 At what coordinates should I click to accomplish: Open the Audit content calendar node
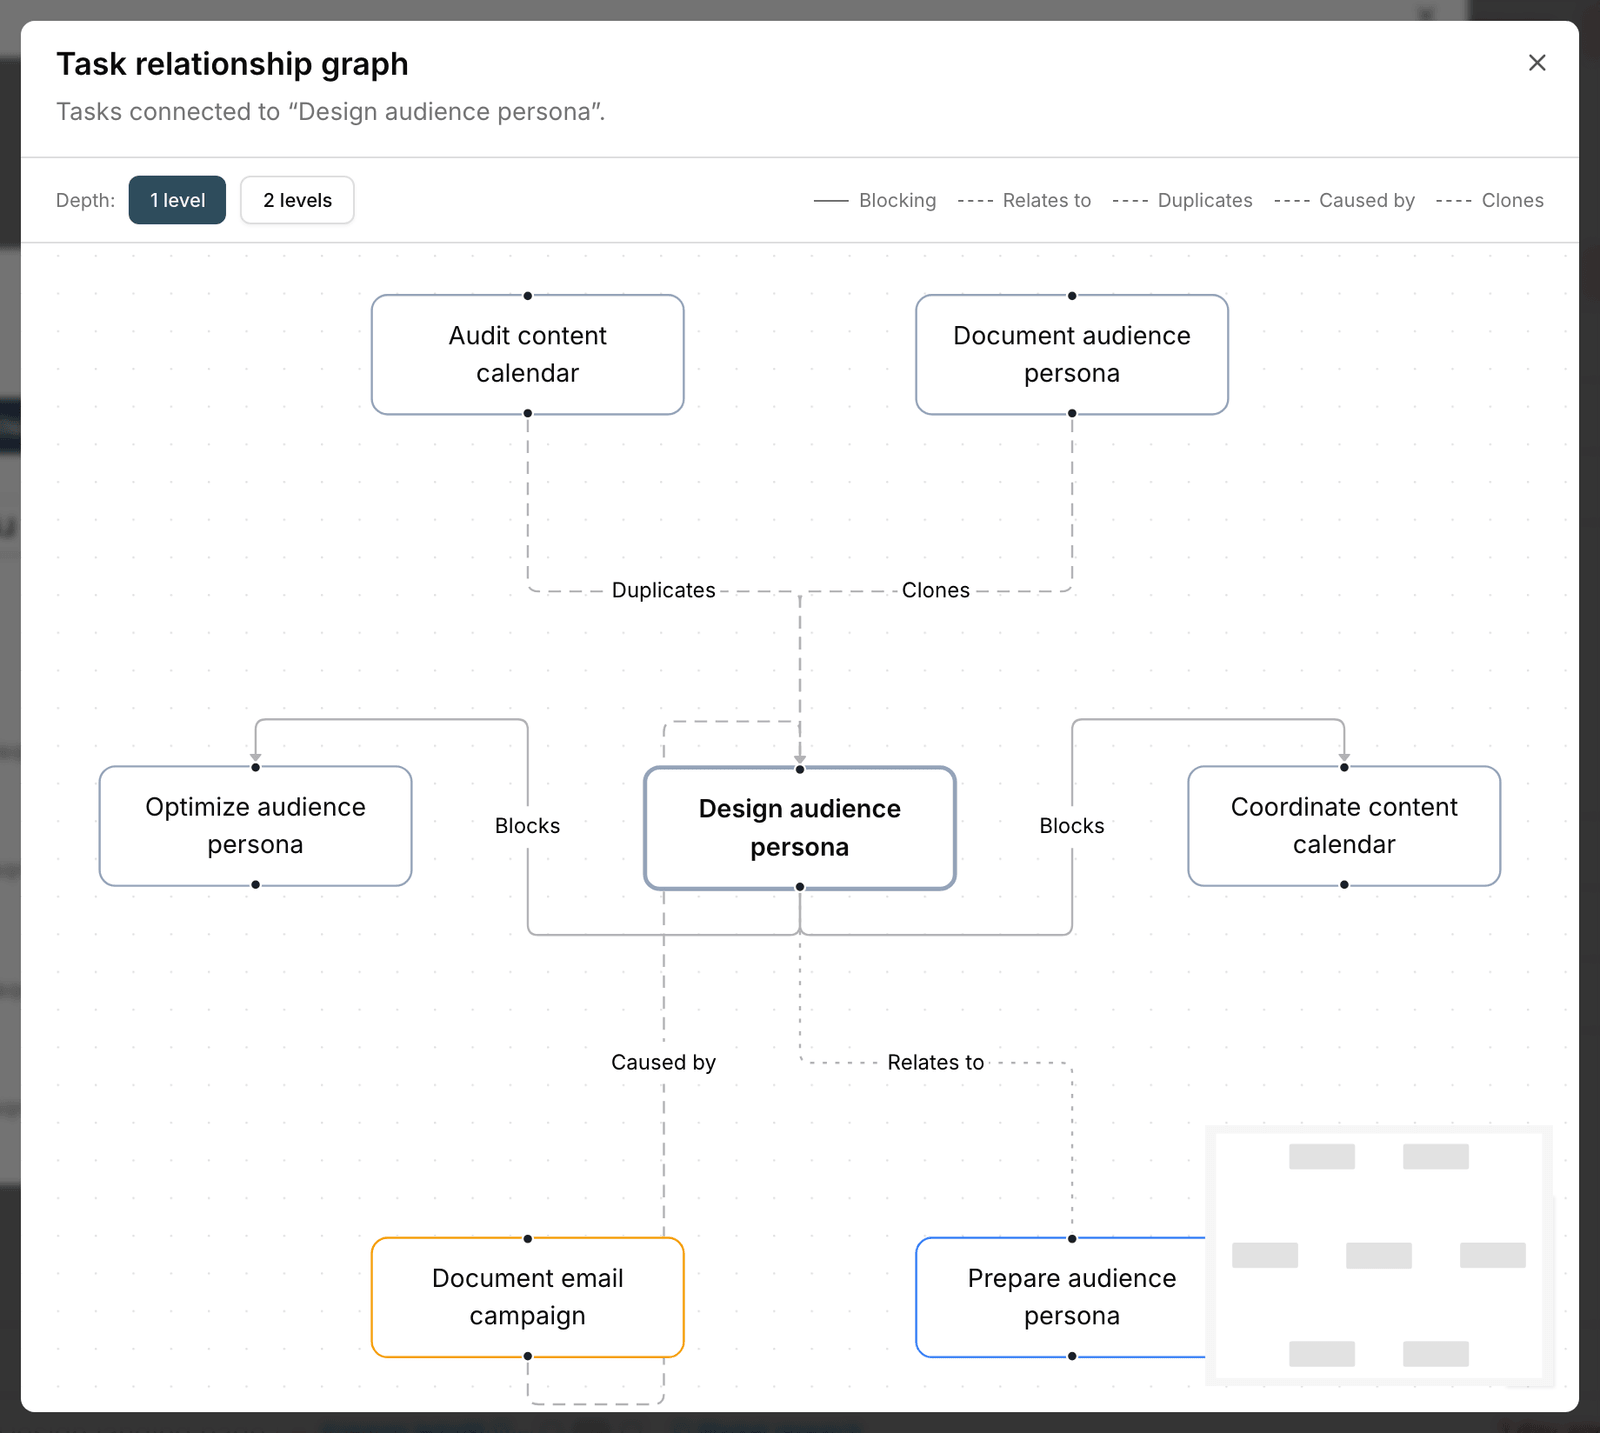[528, 354]
